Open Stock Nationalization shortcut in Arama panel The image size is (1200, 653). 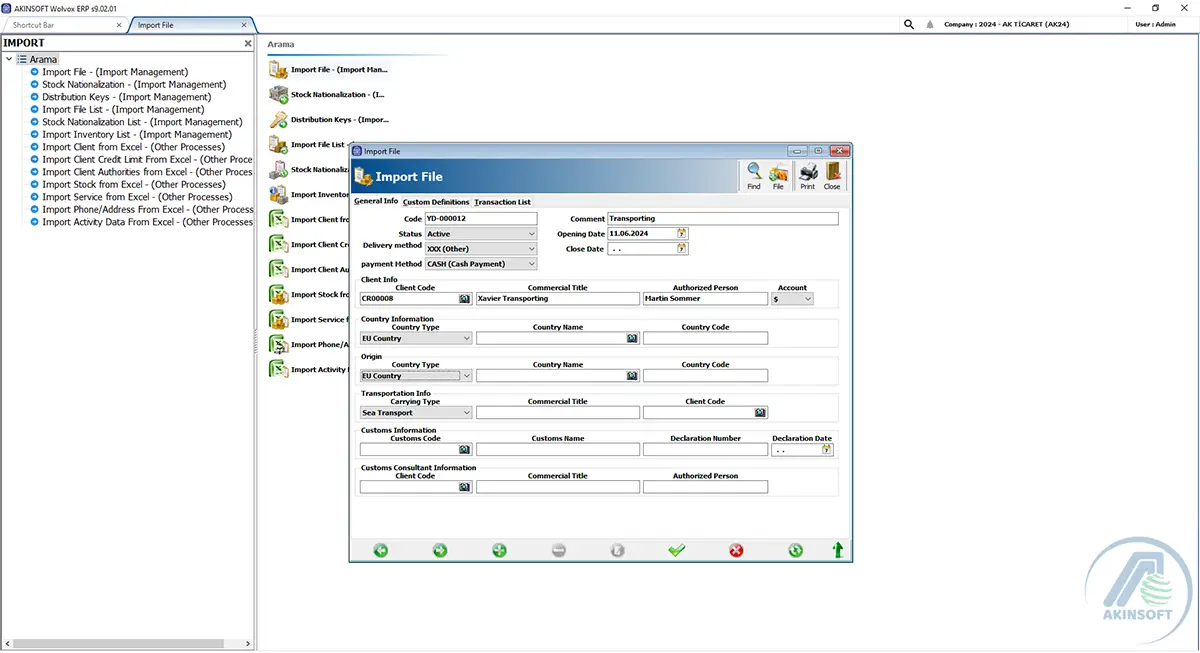coord(326,95)
